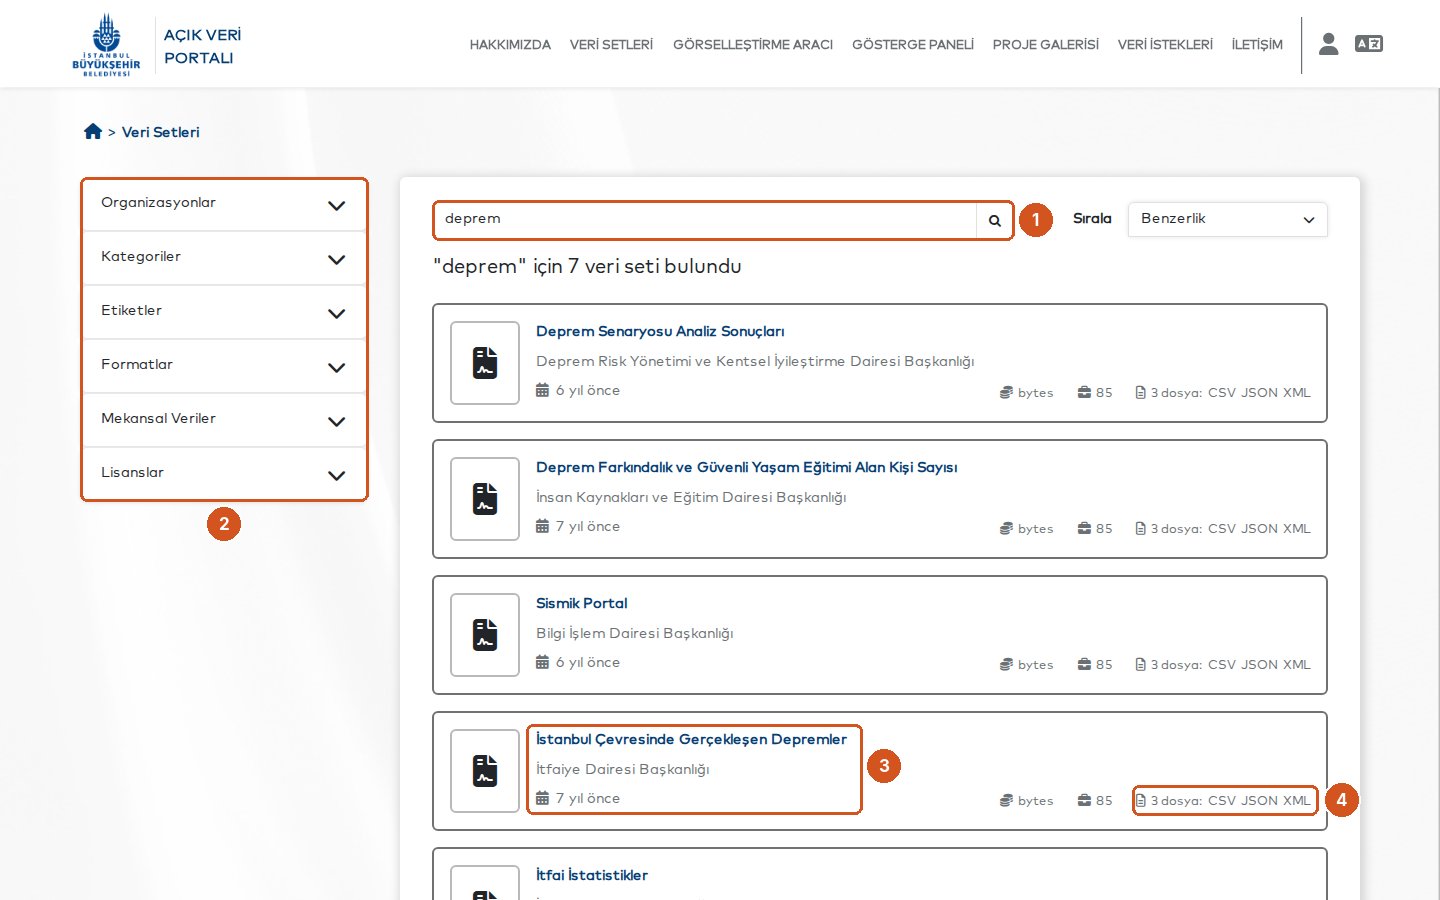Screen dimensions: 1440x900
Task: Open the HAKKIMIZDA menu item
Action: [510, 45]
